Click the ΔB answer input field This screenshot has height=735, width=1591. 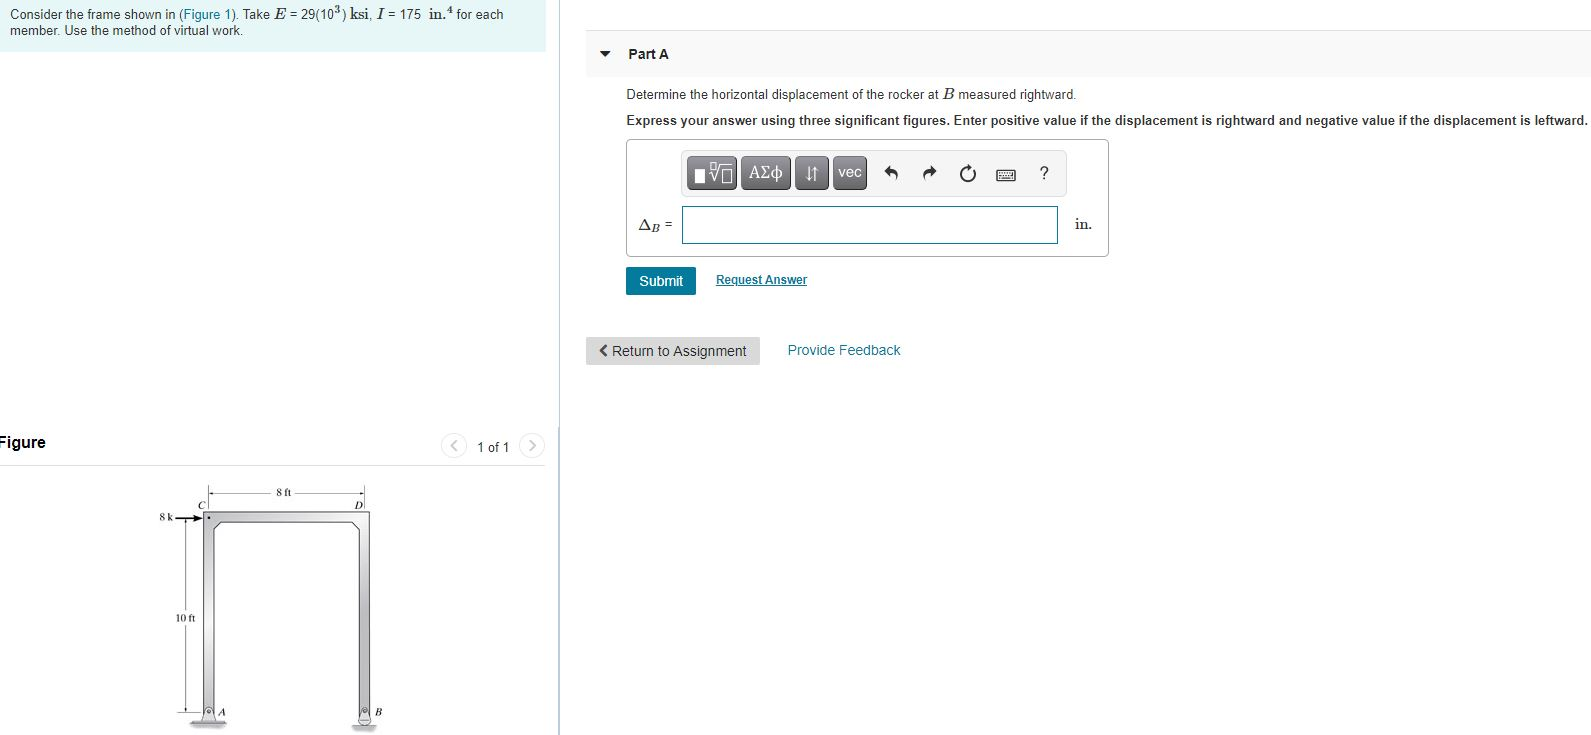(870, 225)
